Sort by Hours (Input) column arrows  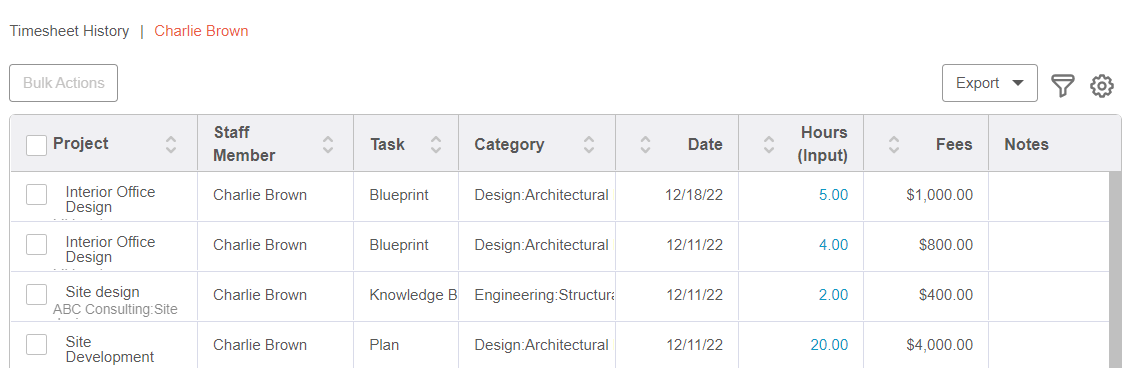[769, 144]
